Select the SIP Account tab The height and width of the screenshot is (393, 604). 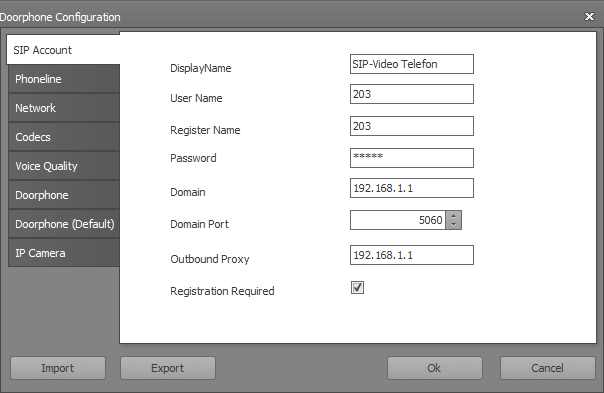[63, 50]
